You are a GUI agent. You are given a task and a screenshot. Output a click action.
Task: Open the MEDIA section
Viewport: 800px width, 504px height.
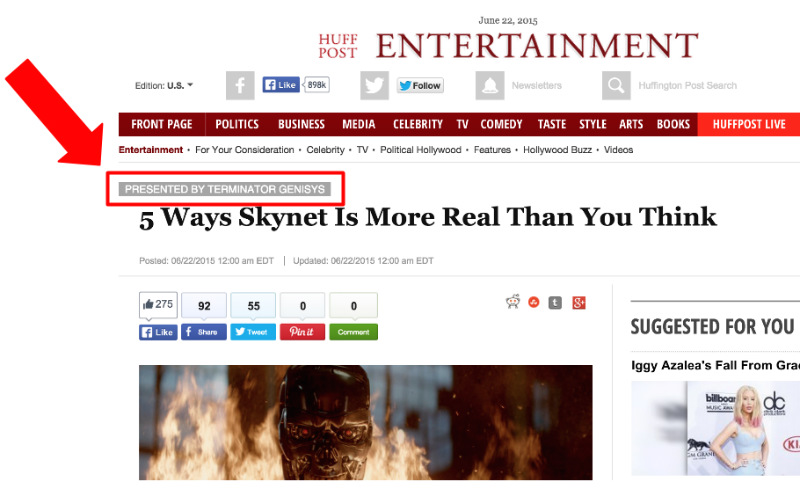(x=359, y=124)
